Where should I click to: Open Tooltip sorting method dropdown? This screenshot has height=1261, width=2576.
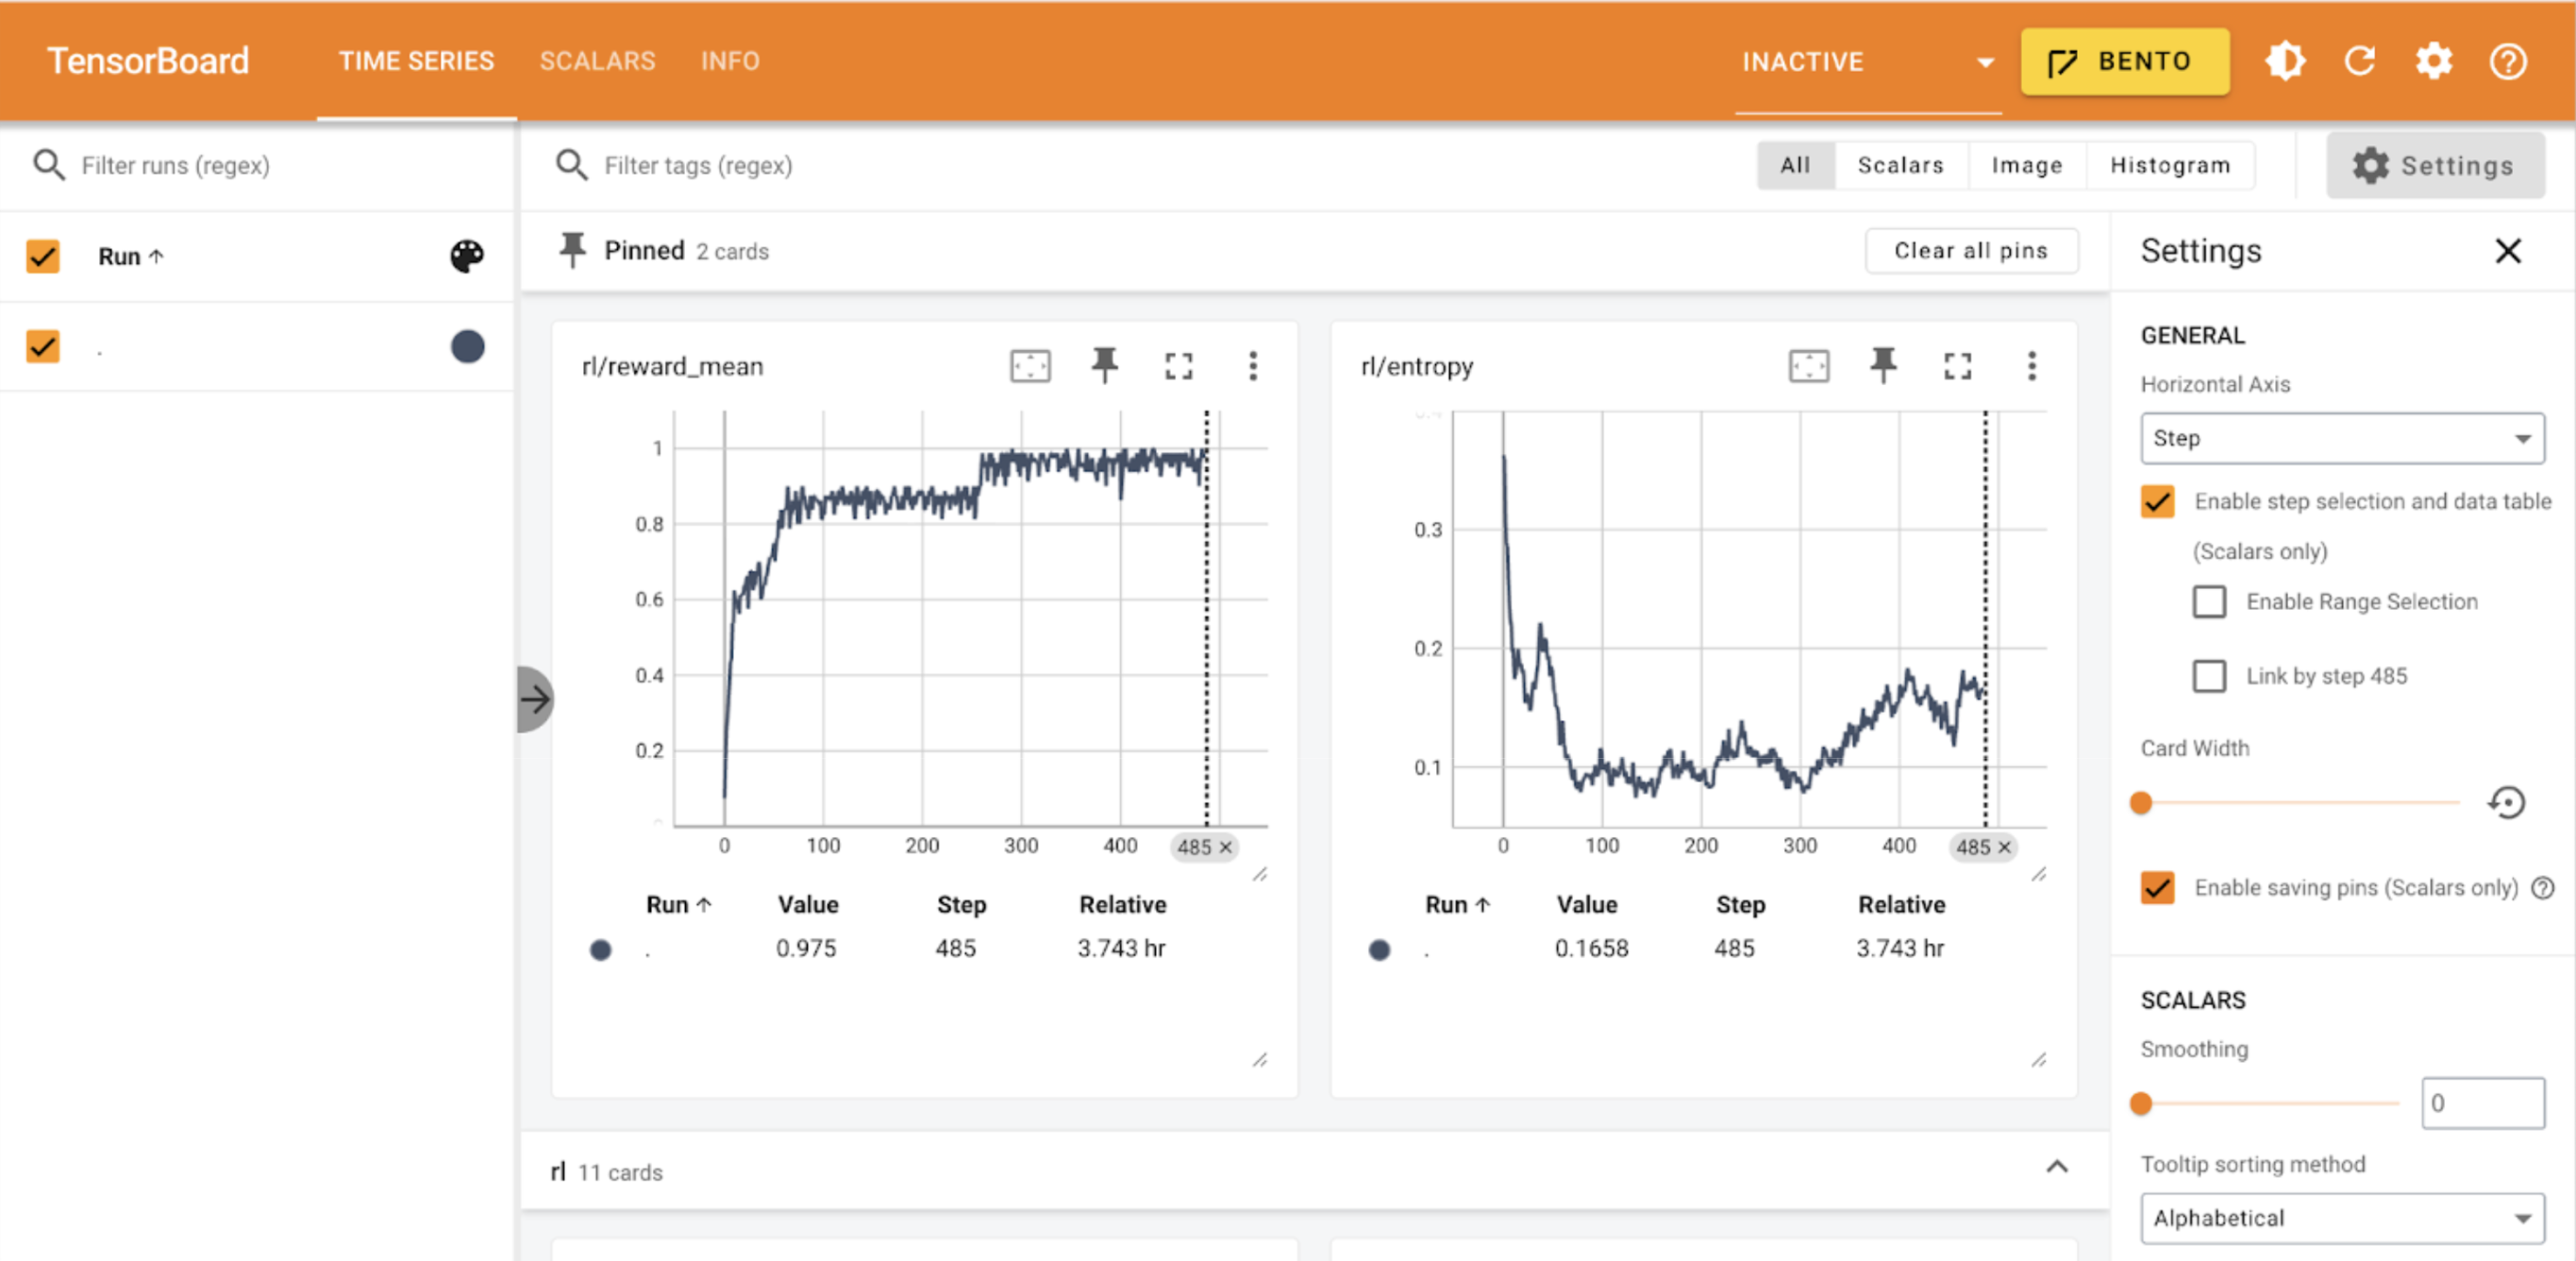[x=2341, y=1217]
